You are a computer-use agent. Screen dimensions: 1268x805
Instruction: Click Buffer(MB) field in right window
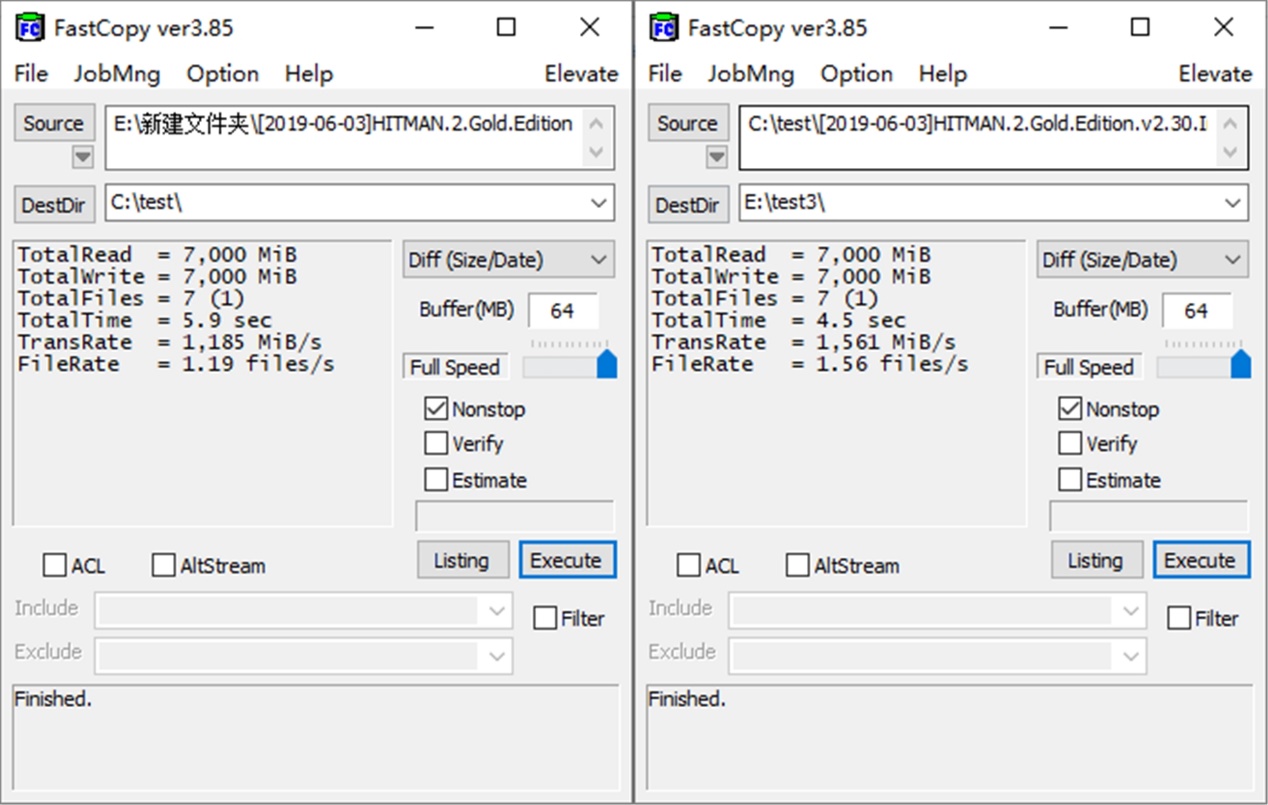(1197, 311)
